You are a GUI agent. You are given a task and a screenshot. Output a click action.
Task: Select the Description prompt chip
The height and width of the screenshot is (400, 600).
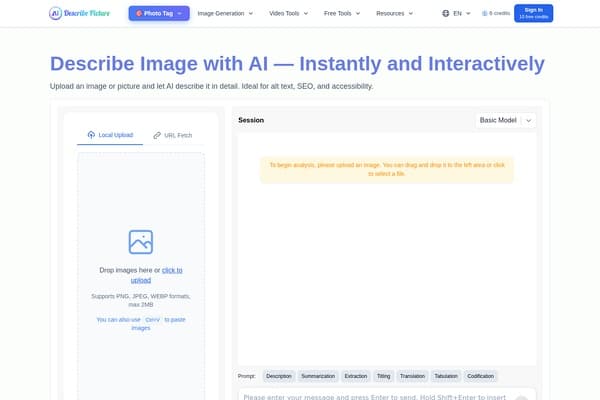coord(279,376)
